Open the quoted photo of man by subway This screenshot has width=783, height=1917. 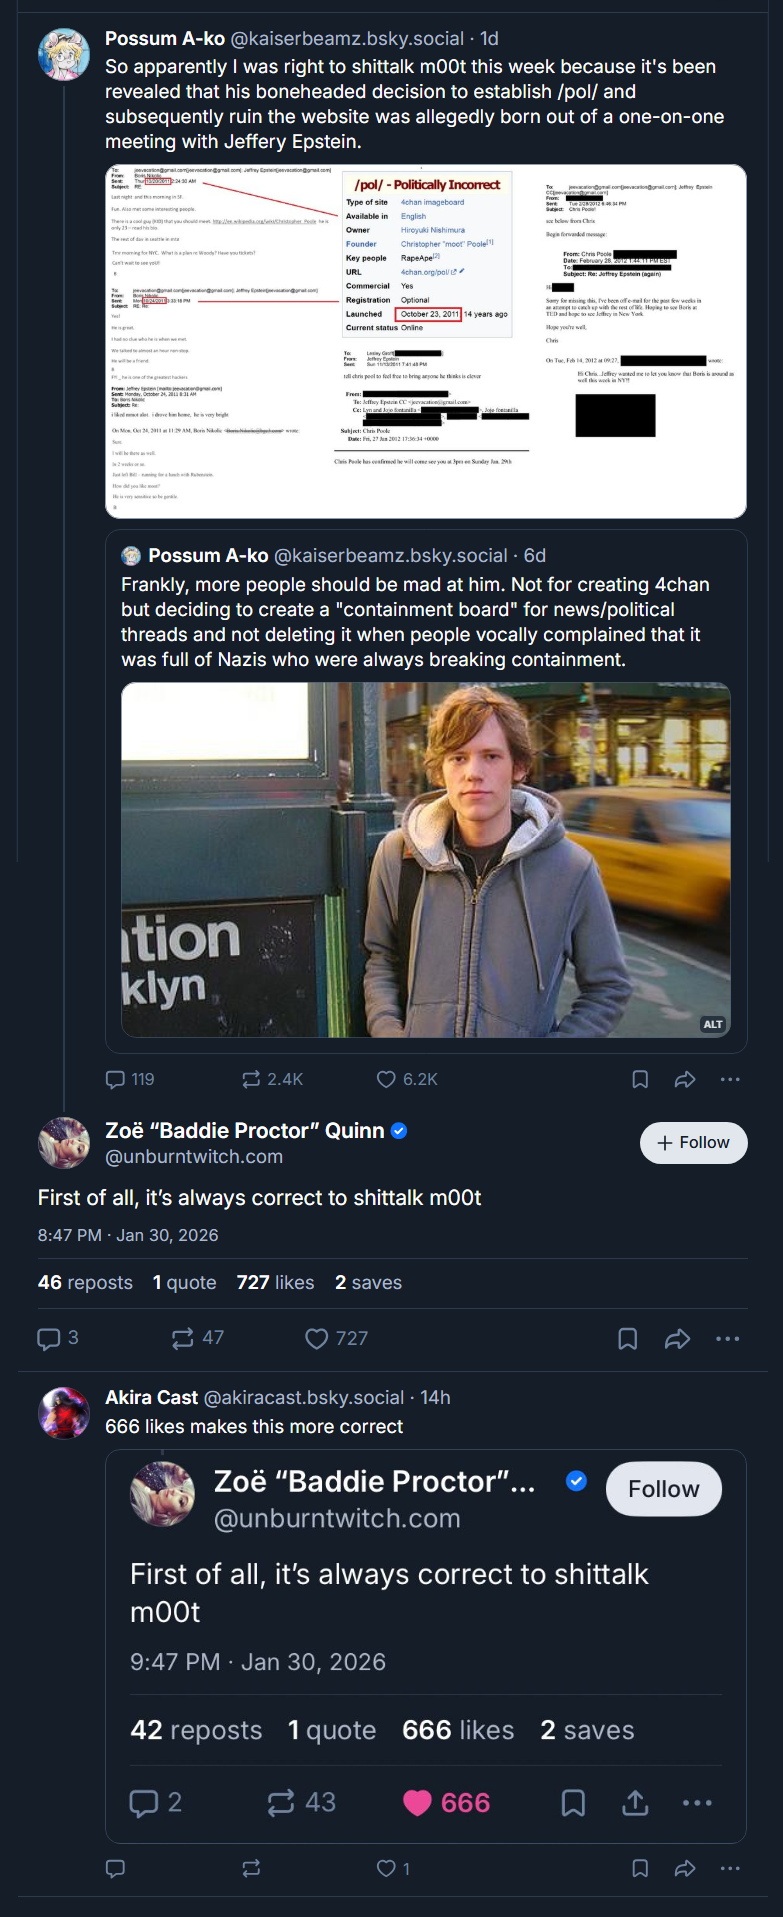click(x=426, y=860)
